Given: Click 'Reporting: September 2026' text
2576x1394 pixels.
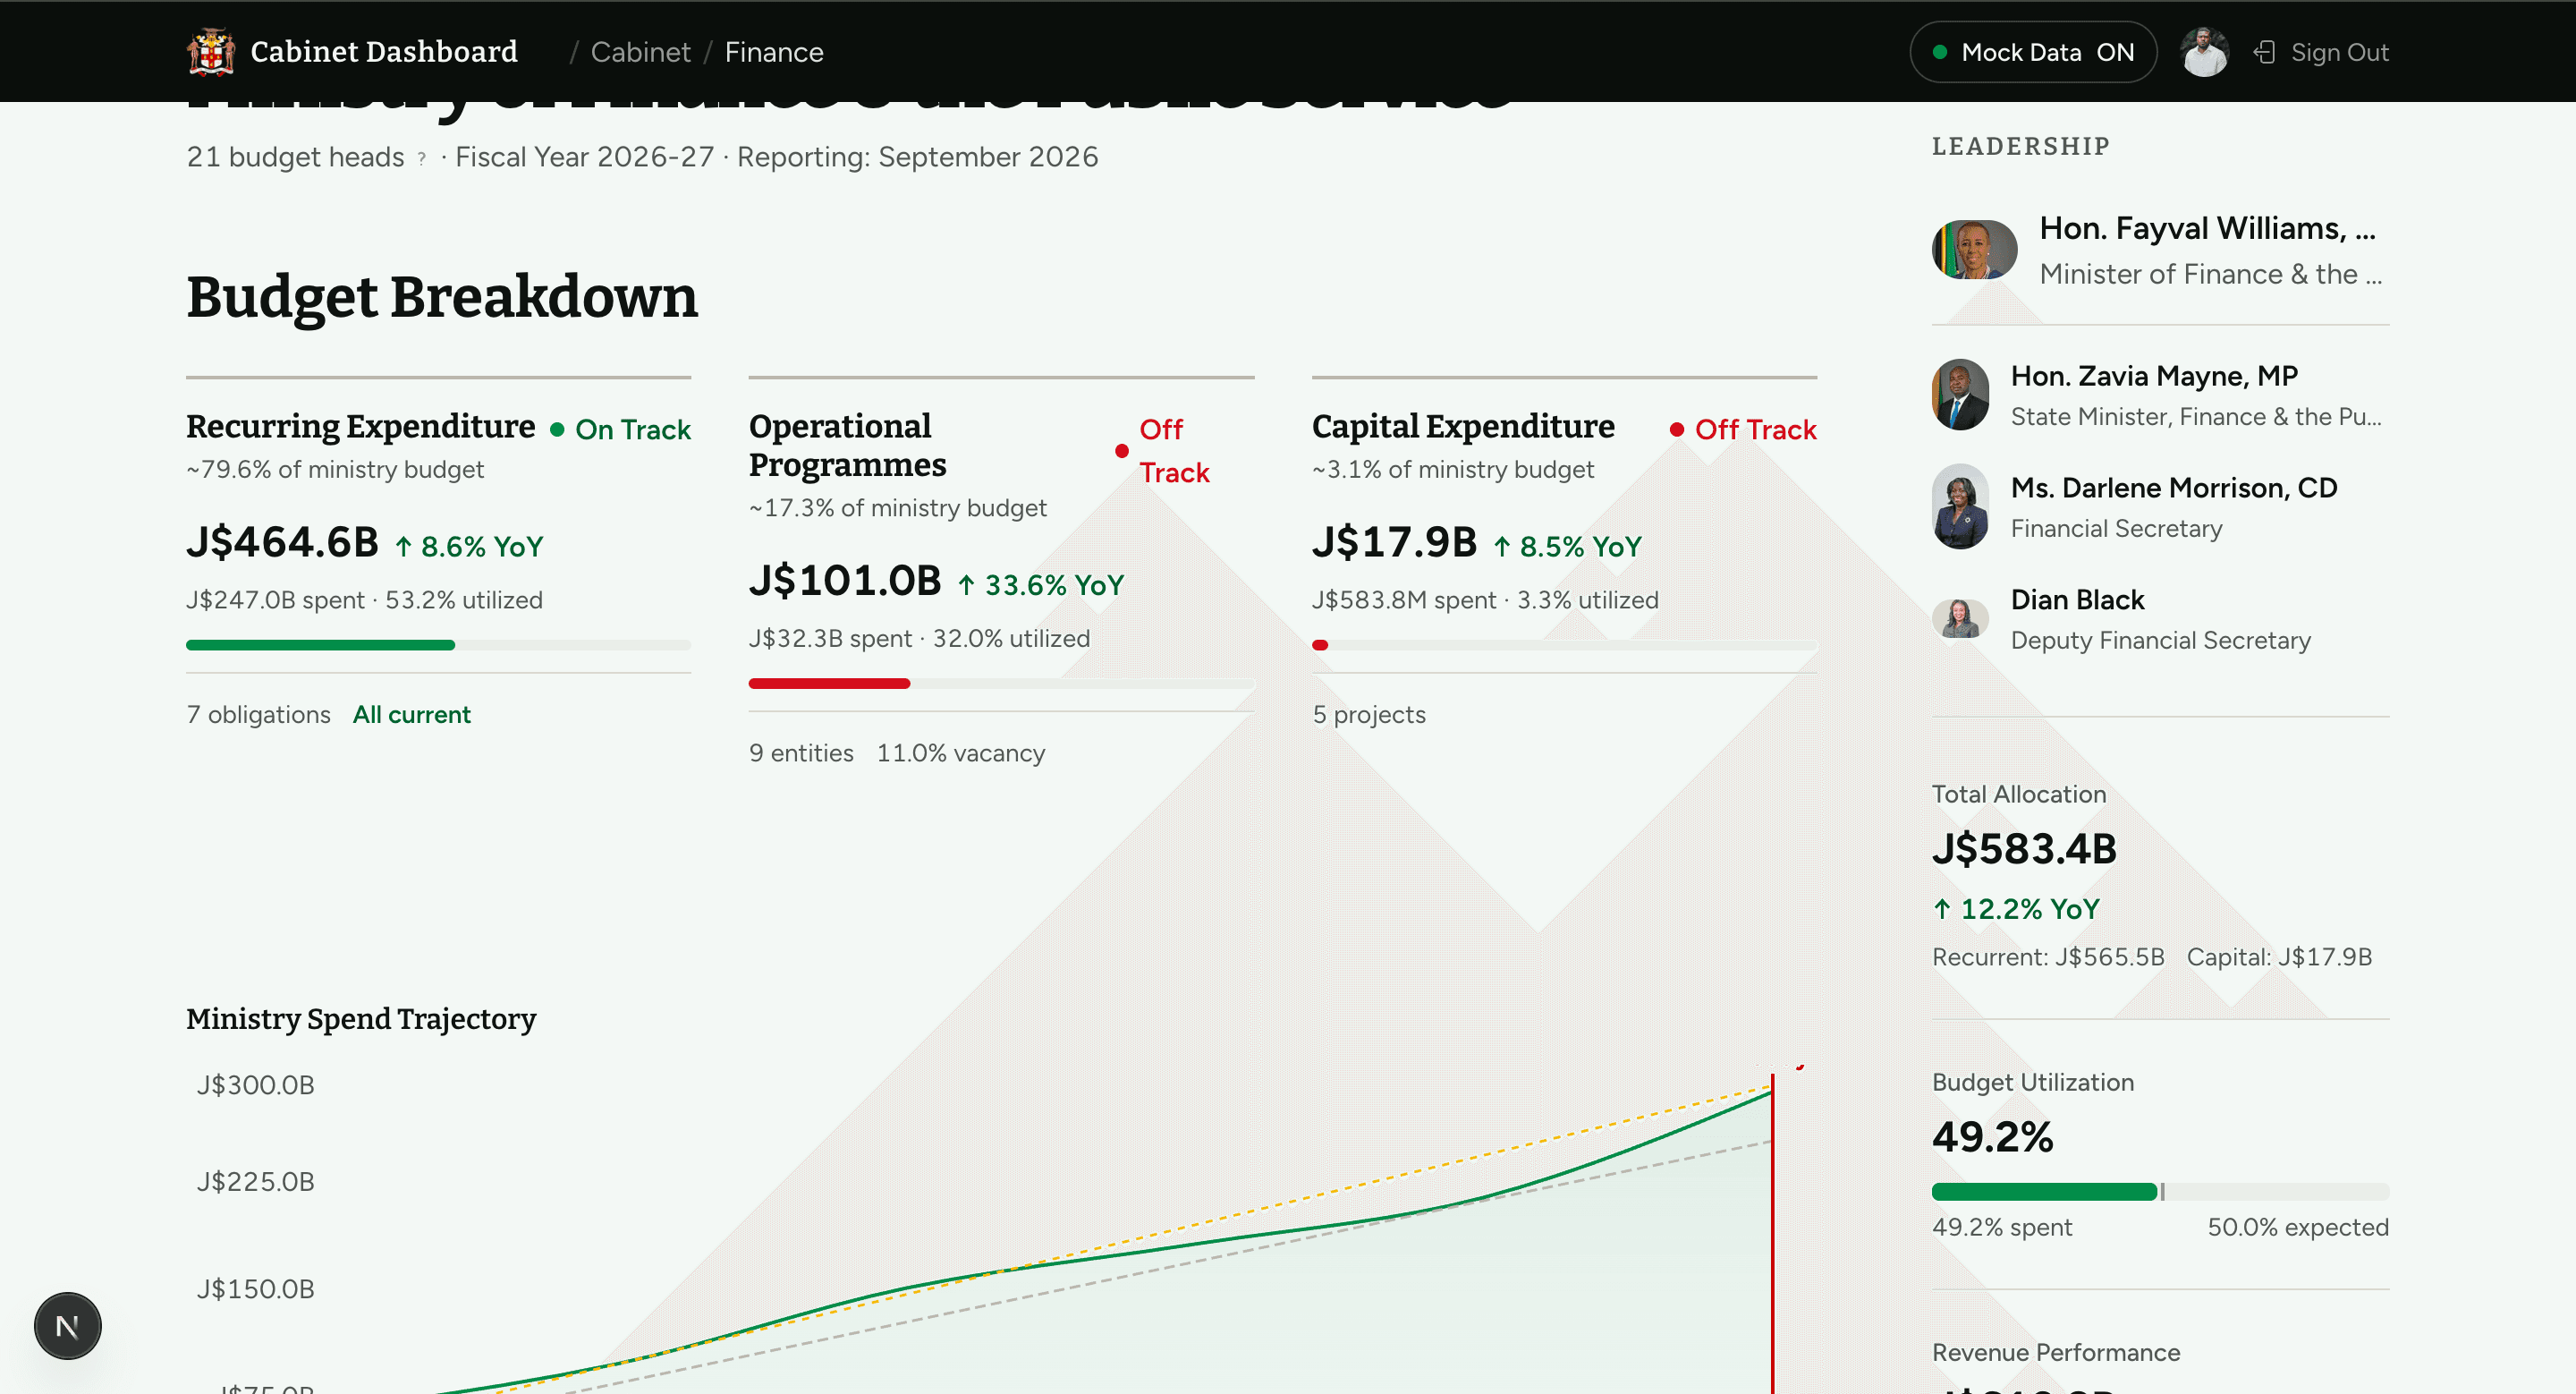Looking at the screenshot, I should pyautogui.click(x=917, y=157).
